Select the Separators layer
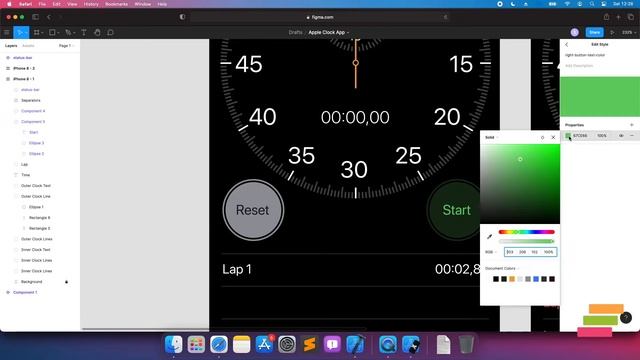 [31, 100]
